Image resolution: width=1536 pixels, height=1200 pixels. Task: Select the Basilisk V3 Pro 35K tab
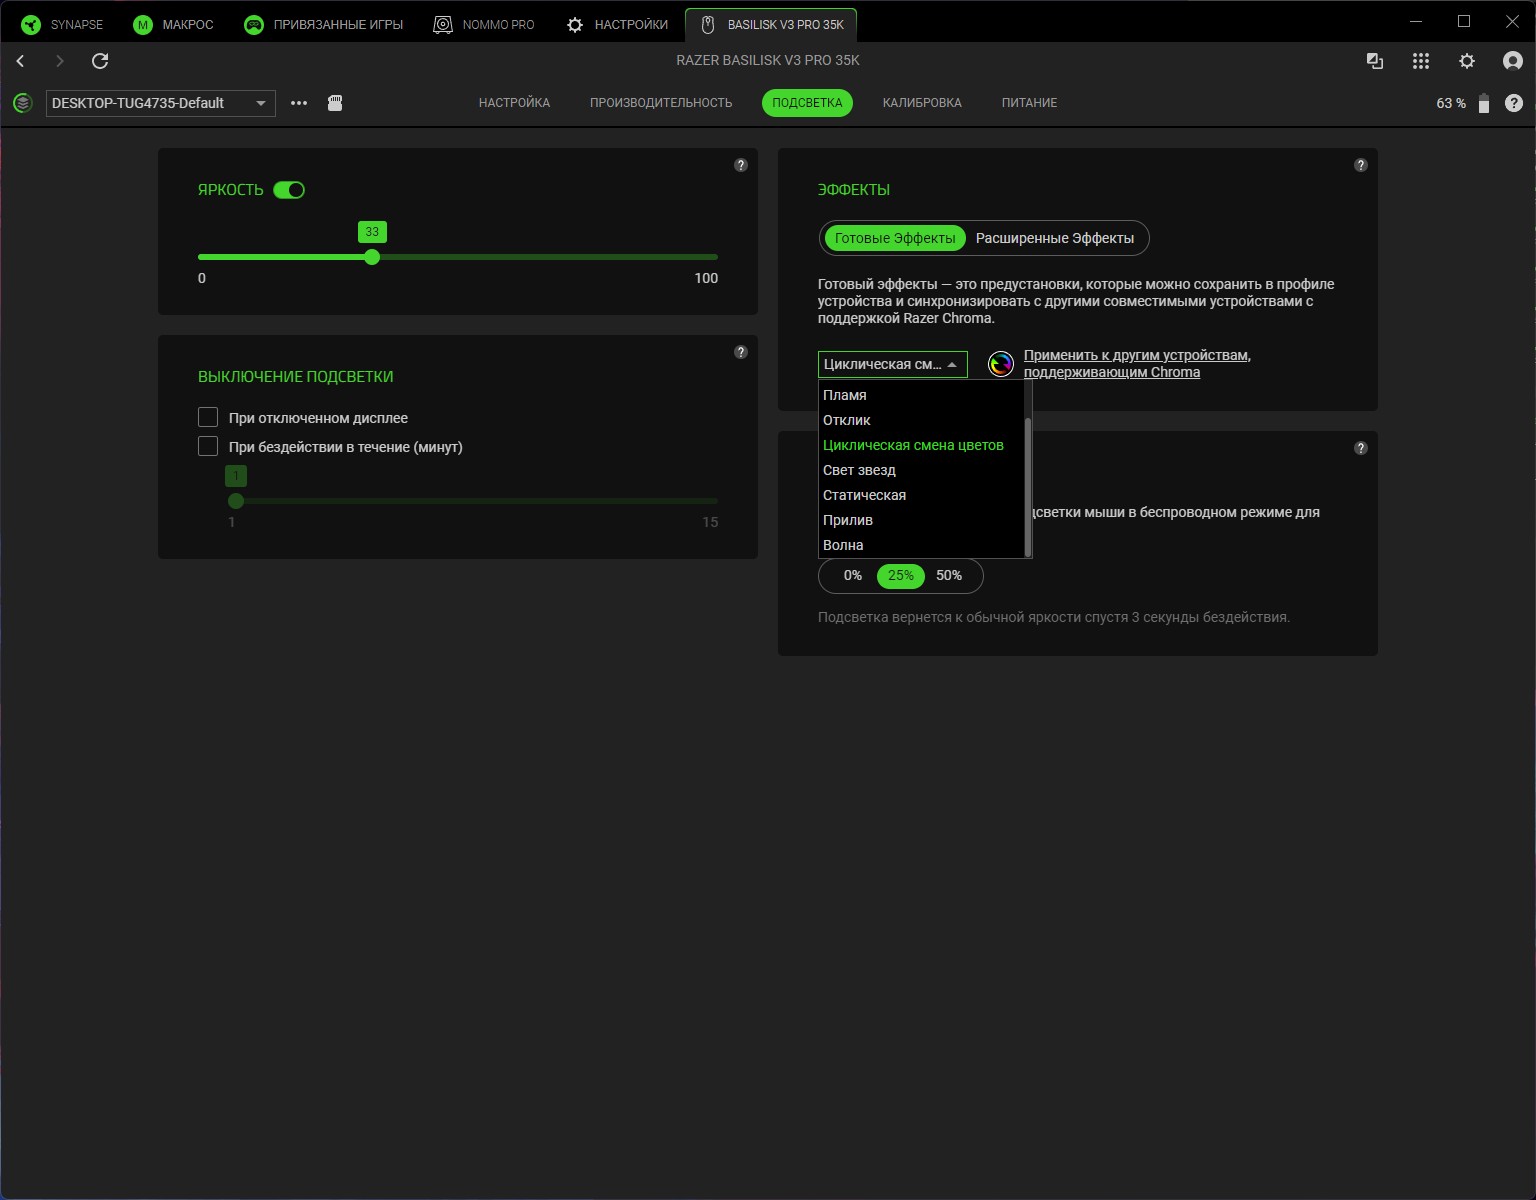[771, 24]
